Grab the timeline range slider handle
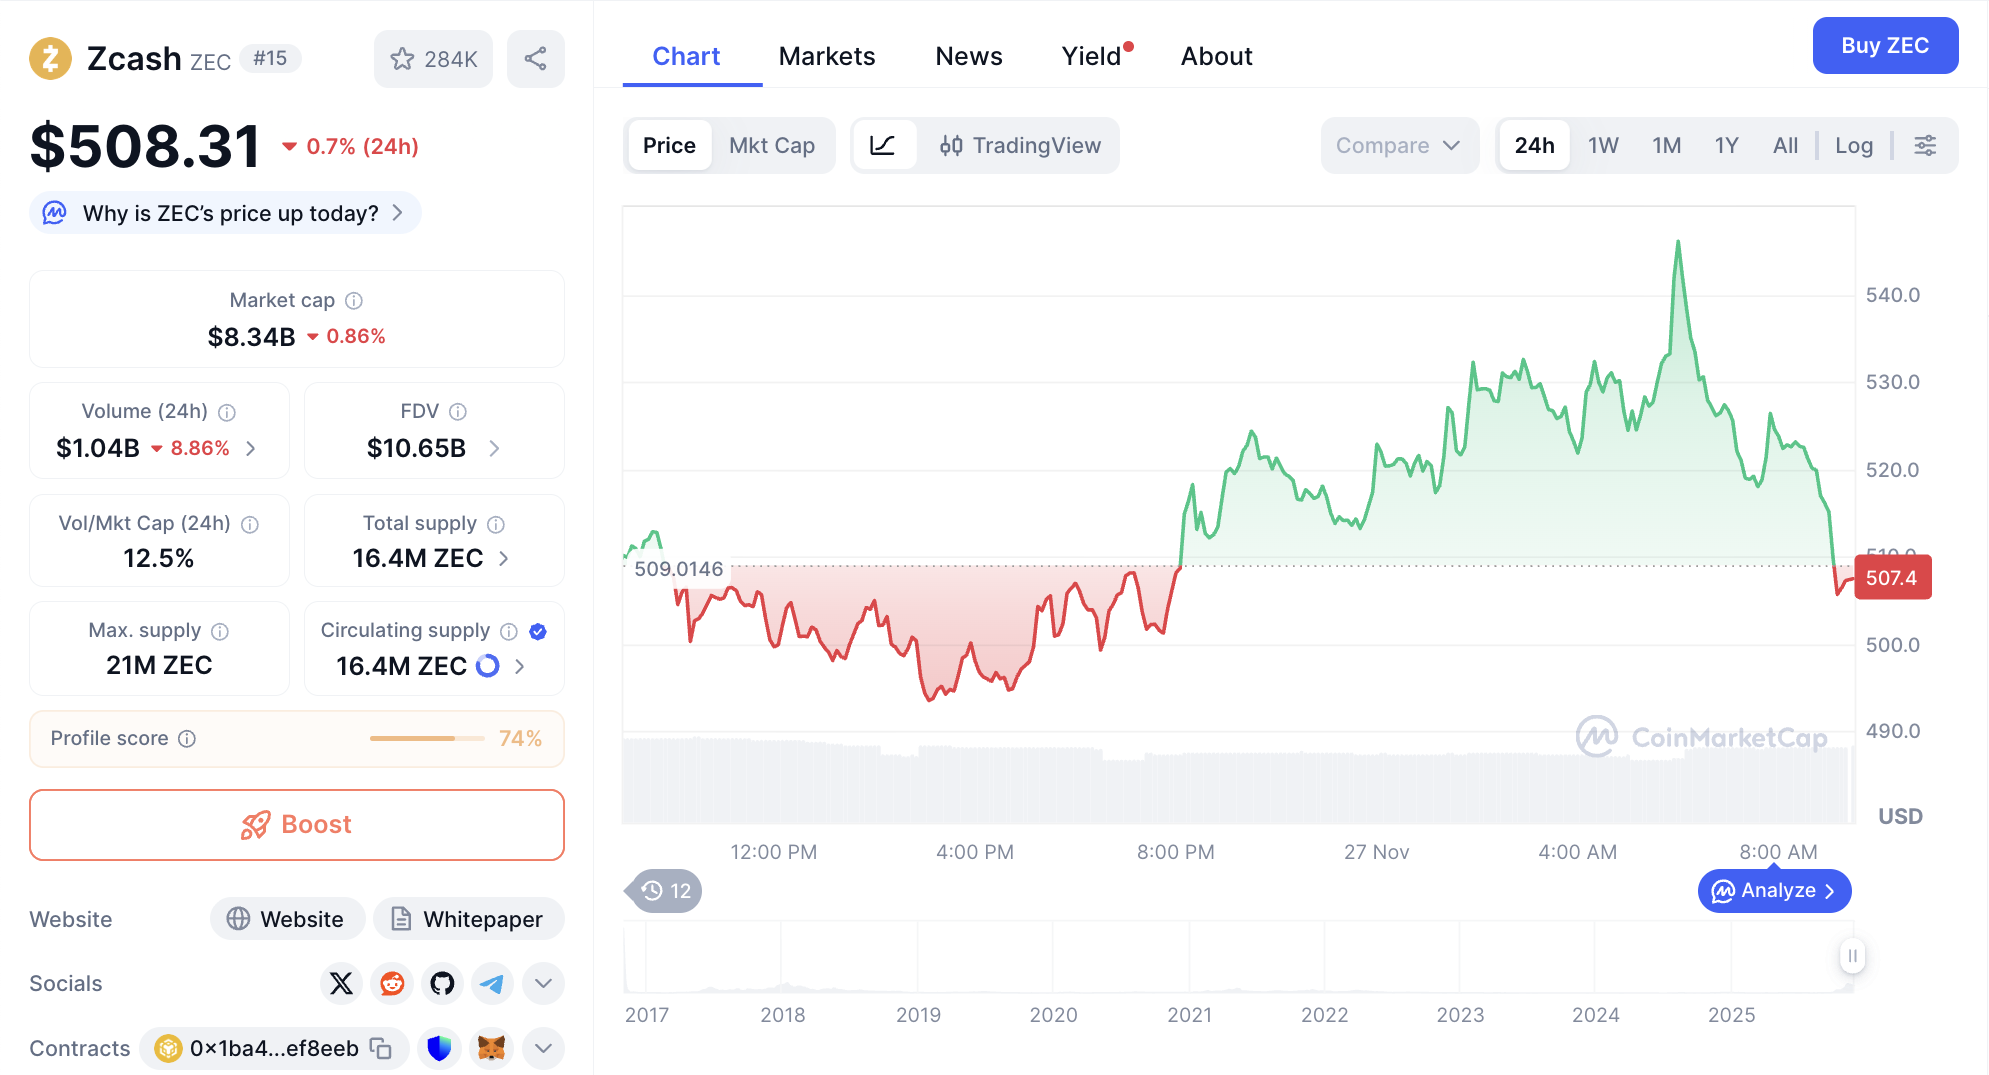 (1852, 956)
